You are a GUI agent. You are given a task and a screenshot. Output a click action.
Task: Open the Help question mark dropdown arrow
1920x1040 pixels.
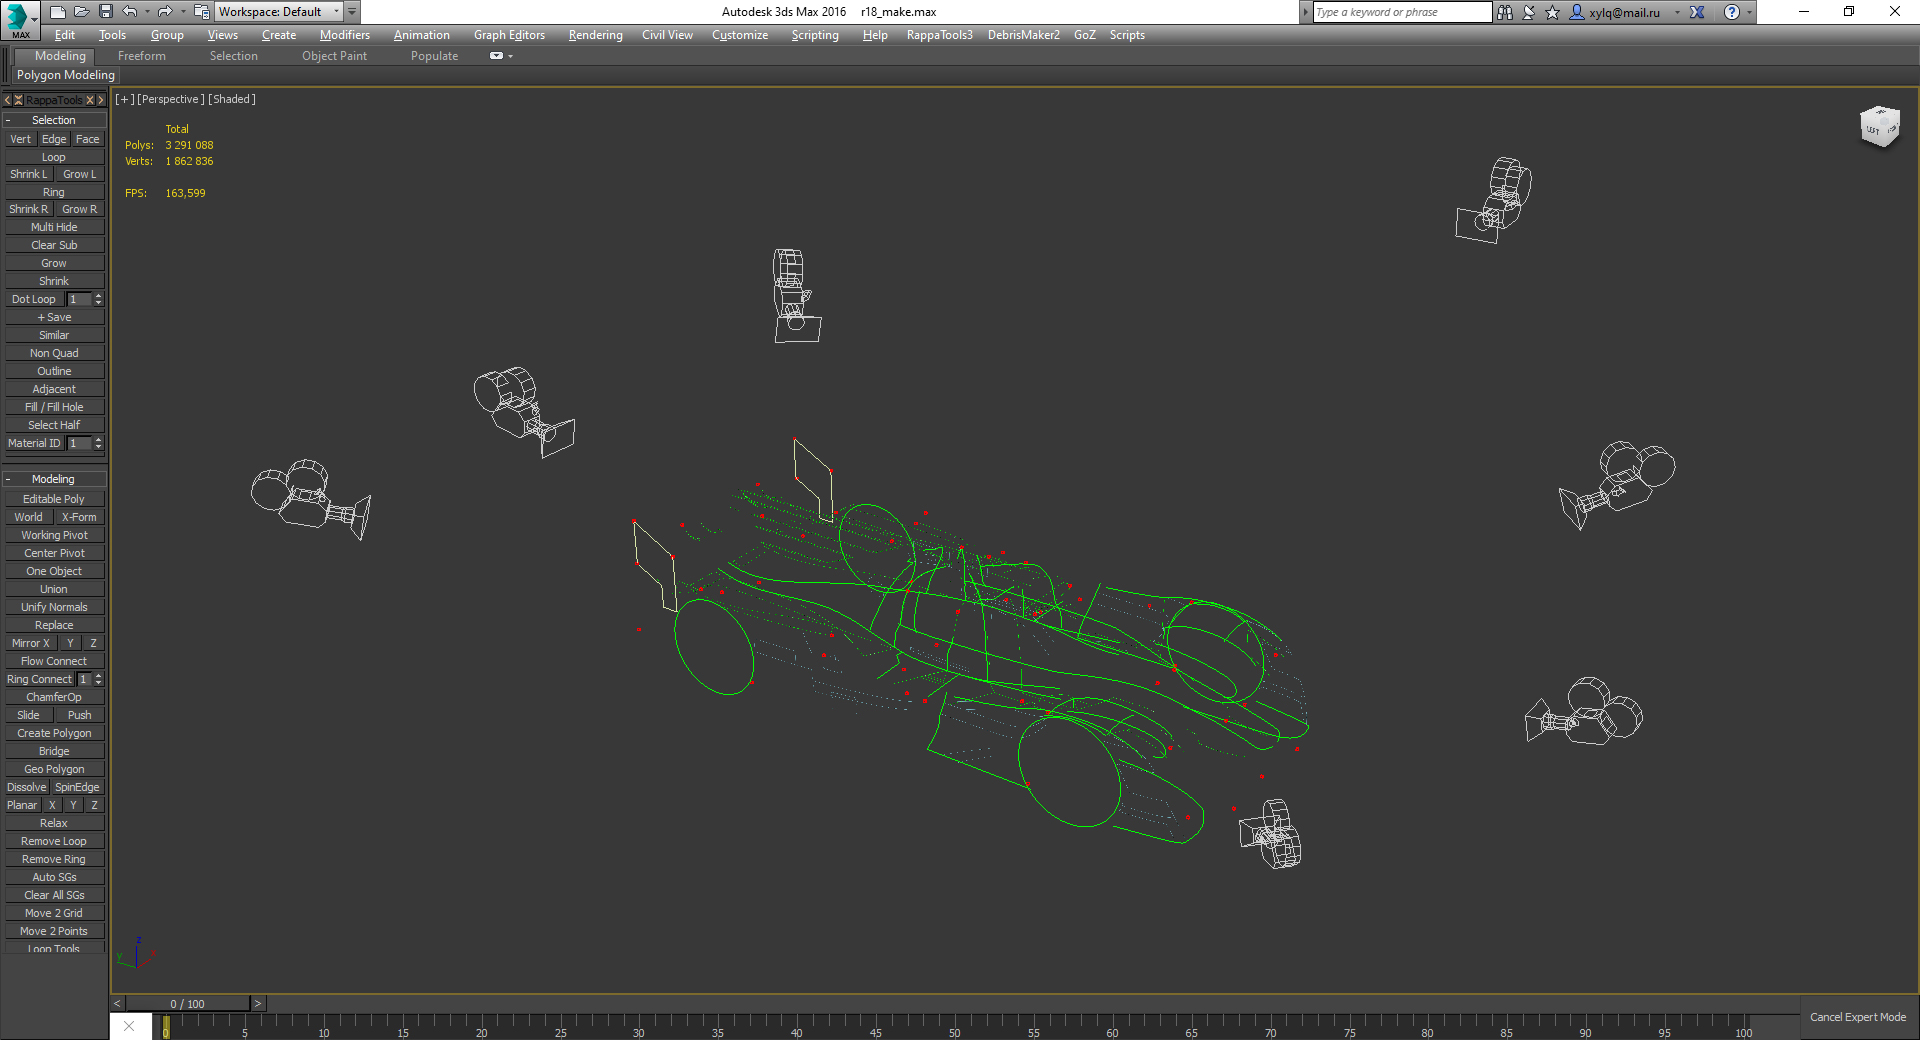click(1749, 12)
